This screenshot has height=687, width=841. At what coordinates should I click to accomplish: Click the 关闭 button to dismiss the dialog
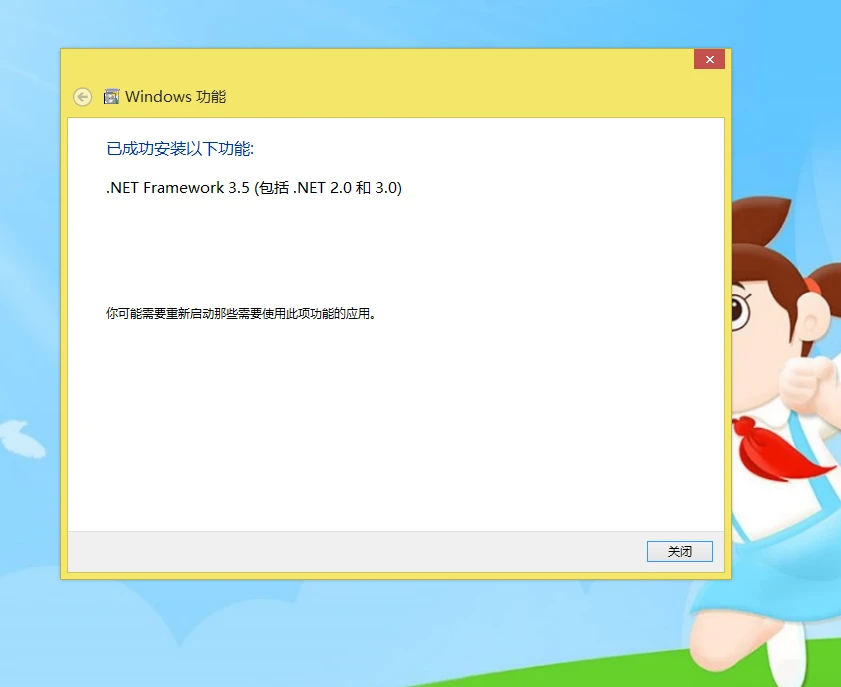click(679, 551)
